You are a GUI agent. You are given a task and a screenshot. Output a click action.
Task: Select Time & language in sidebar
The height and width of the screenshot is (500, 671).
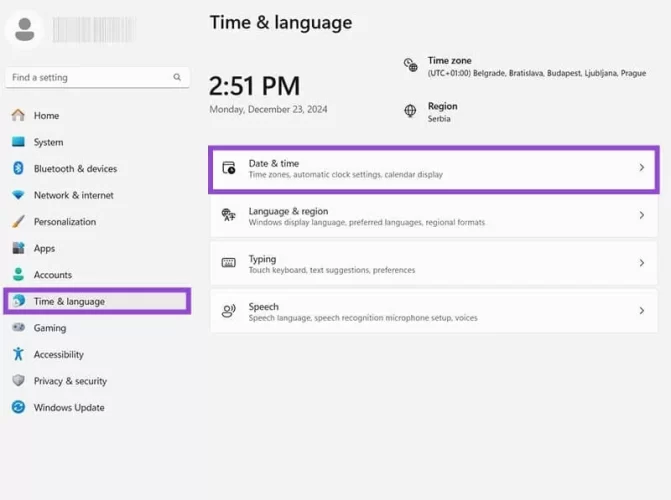coord(68,301)
